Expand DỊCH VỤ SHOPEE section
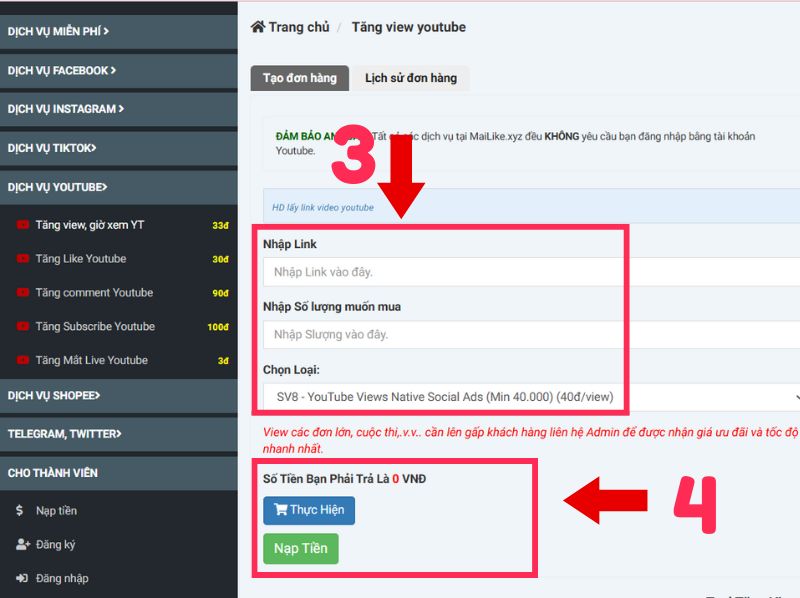800x598 pixels. point(118,395)
